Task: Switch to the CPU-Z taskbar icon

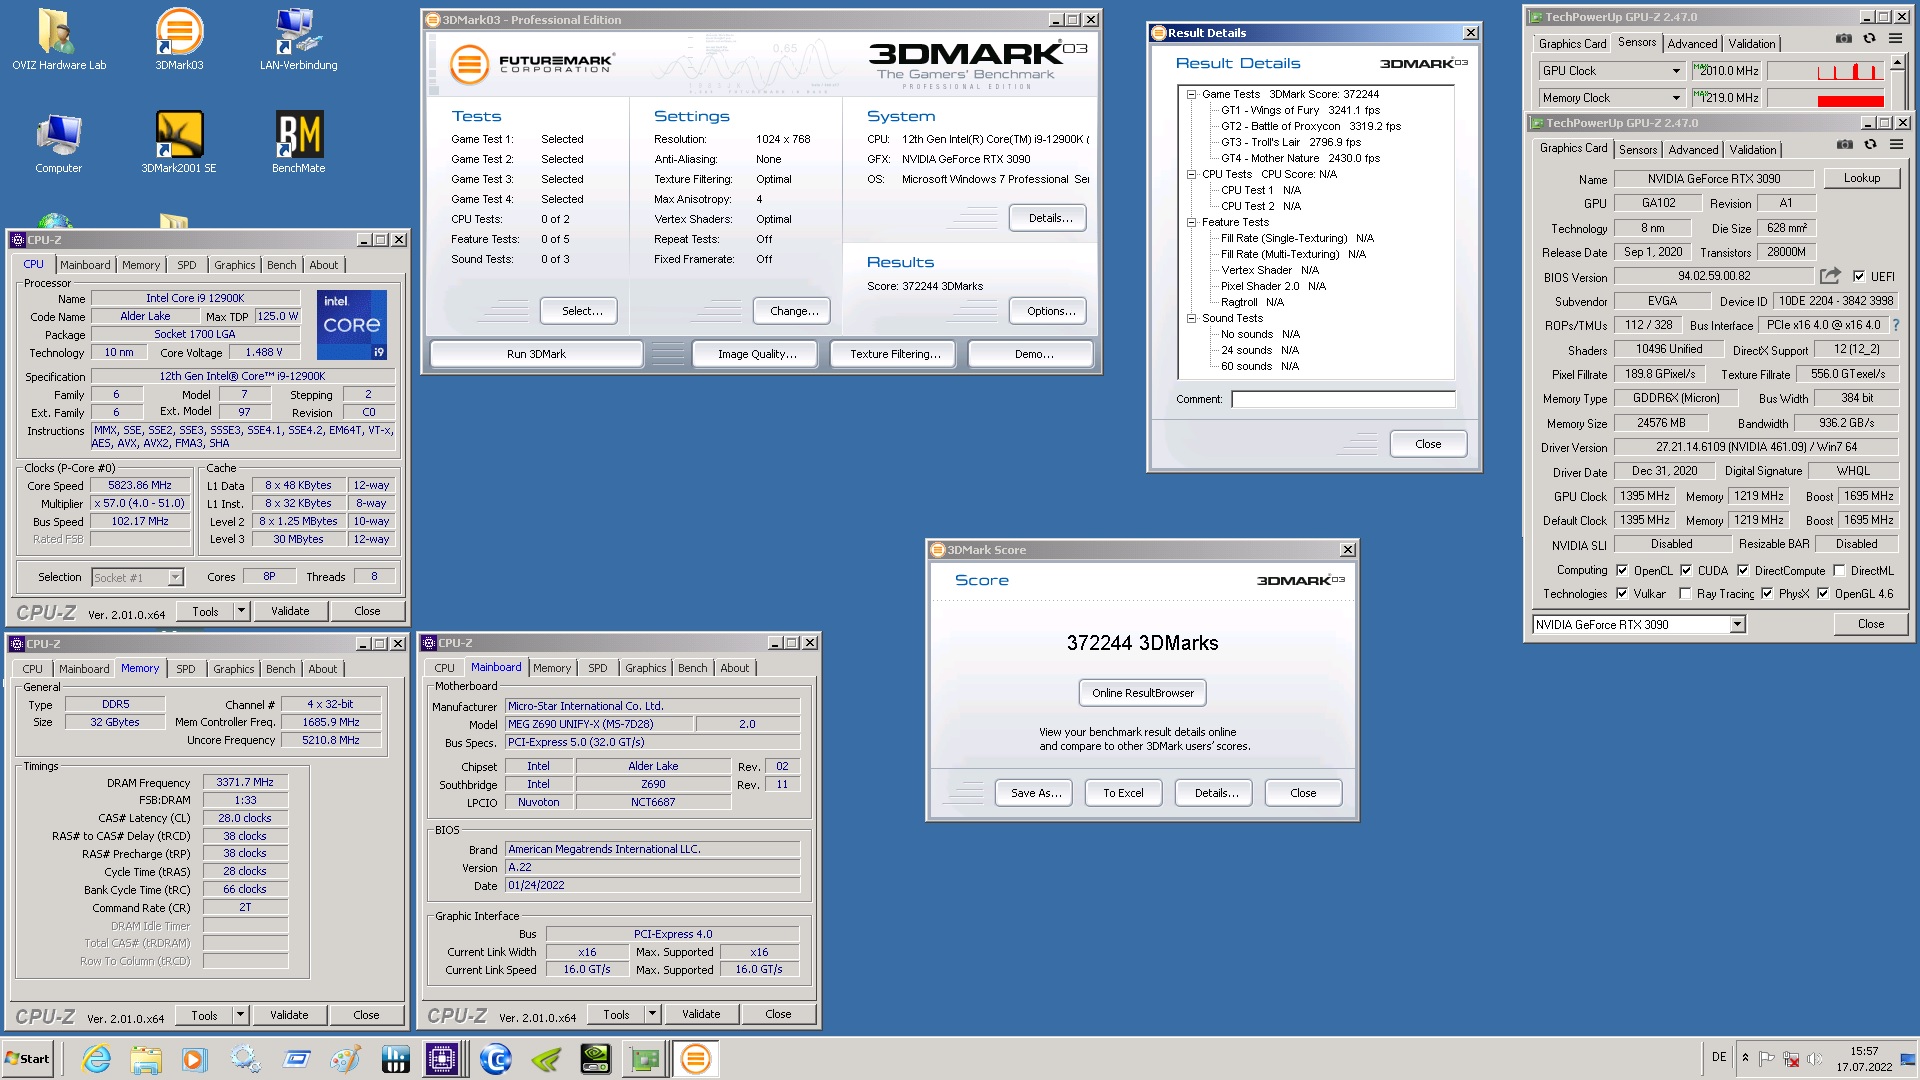Action: 442,1059
